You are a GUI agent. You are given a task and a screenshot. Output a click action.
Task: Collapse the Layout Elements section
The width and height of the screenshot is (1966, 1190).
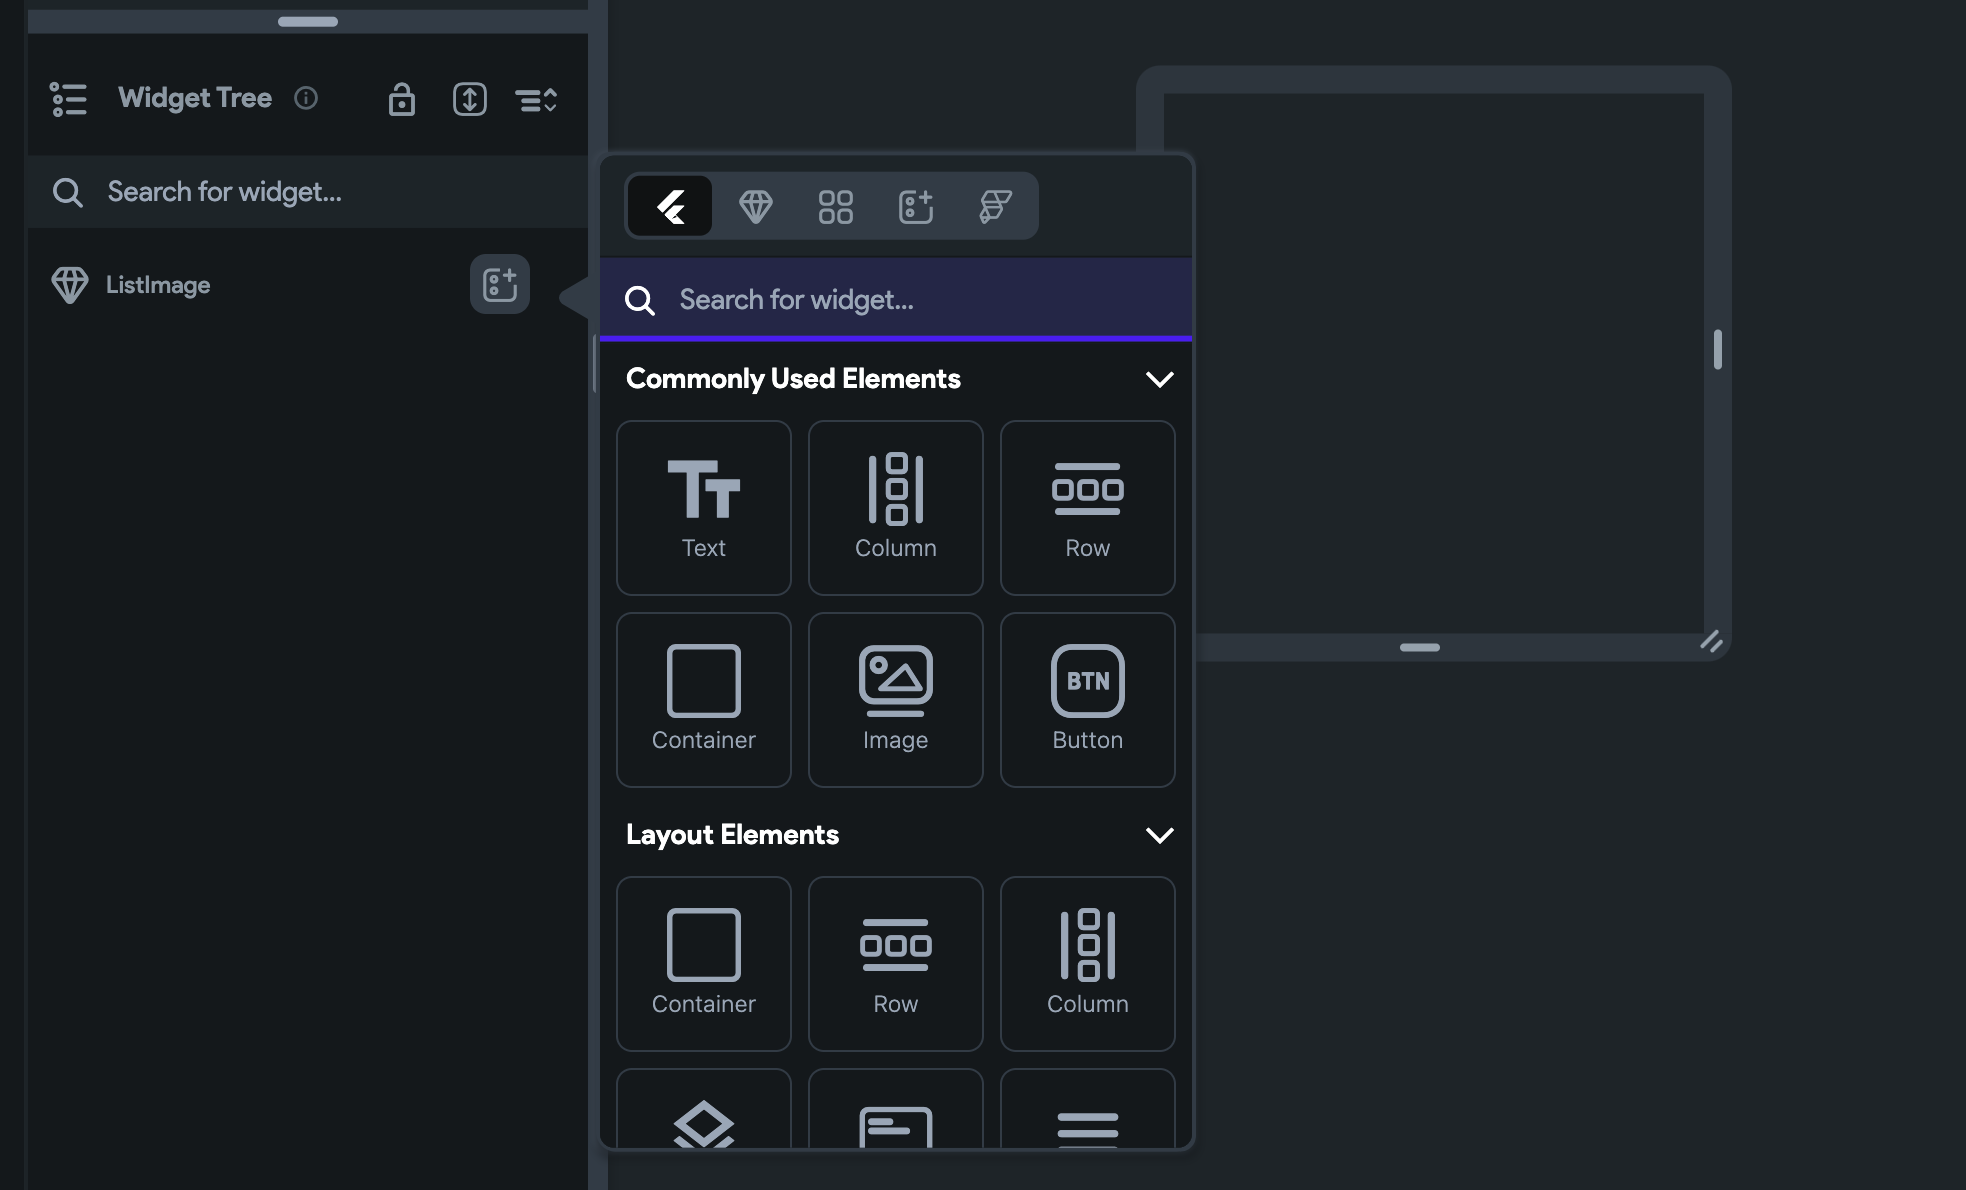click(1159, 835)
